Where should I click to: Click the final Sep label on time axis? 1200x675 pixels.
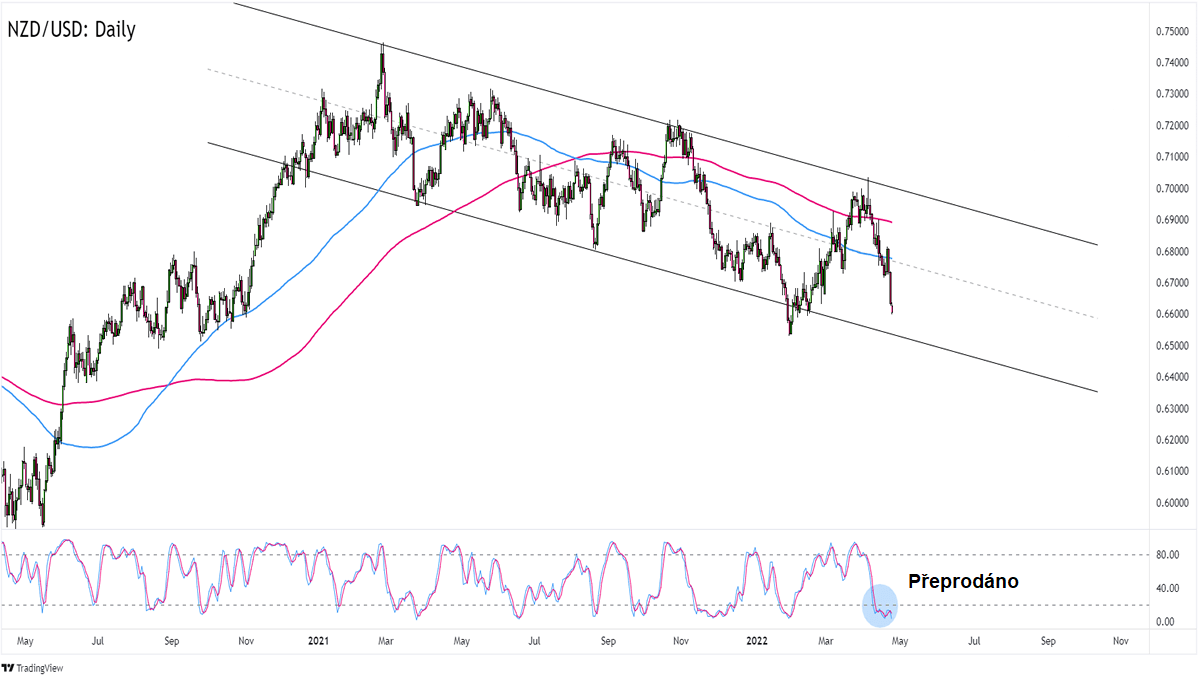pyautogui.click(x=1048, y=639)
